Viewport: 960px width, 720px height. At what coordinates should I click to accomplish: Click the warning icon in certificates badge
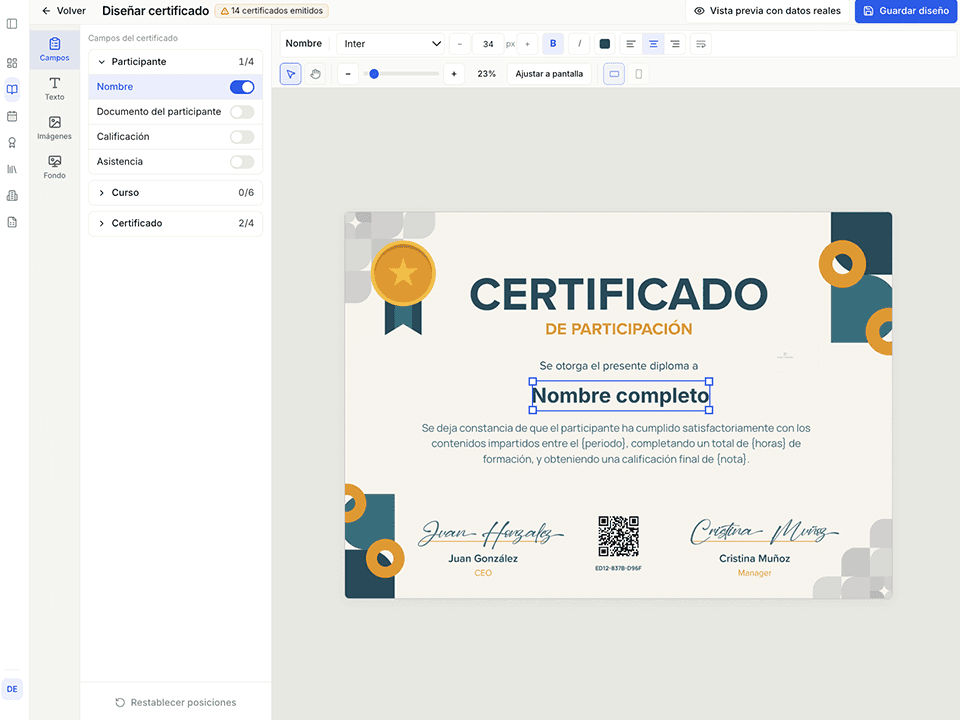click(x=225, y=11)
